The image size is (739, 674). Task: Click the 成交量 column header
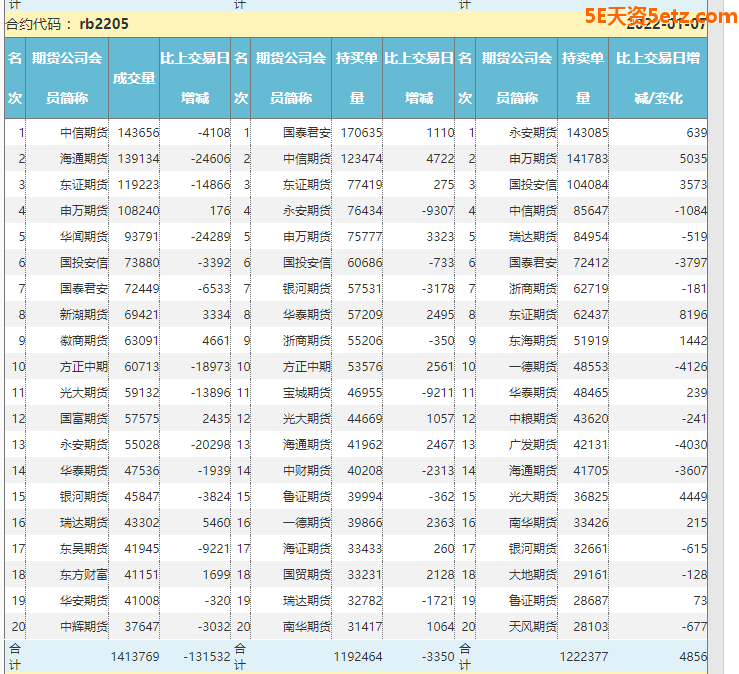tap(134, 78)
